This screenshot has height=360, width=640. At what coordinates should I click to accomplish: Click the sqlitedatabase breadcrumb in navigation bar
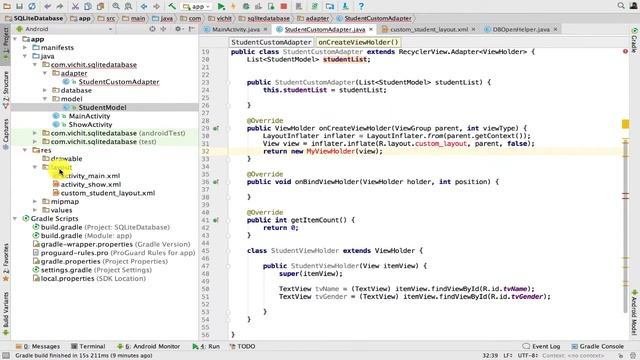tap(268, 18)
